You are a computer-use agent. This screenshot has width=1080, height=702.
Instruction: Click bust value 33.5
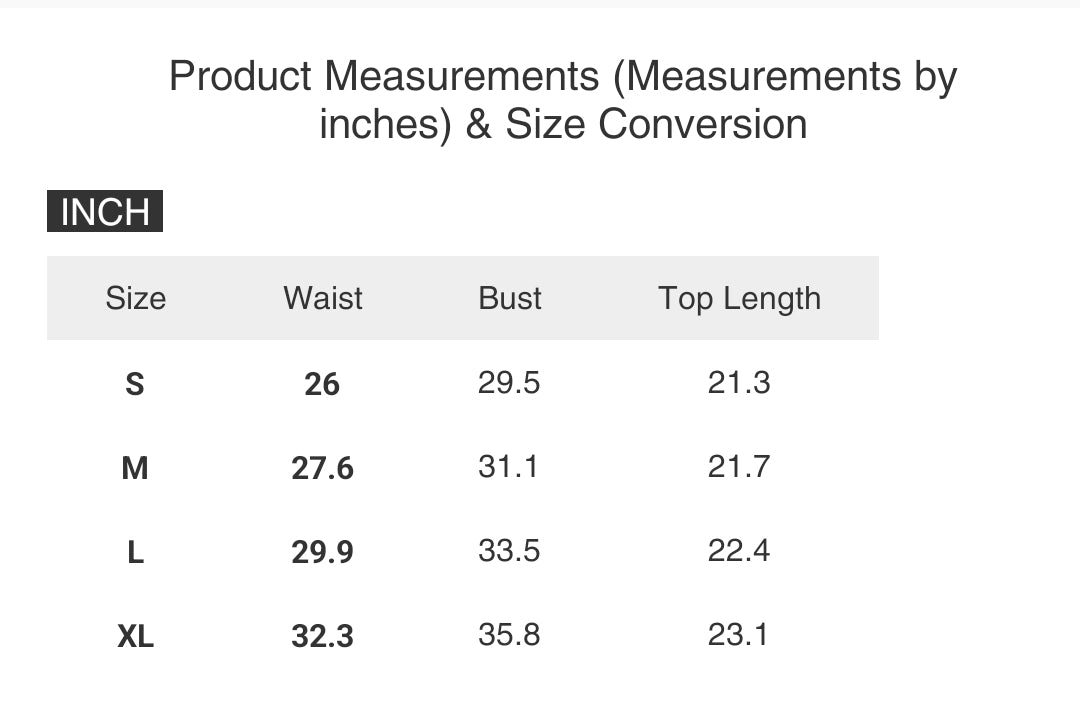coord(509,550)
